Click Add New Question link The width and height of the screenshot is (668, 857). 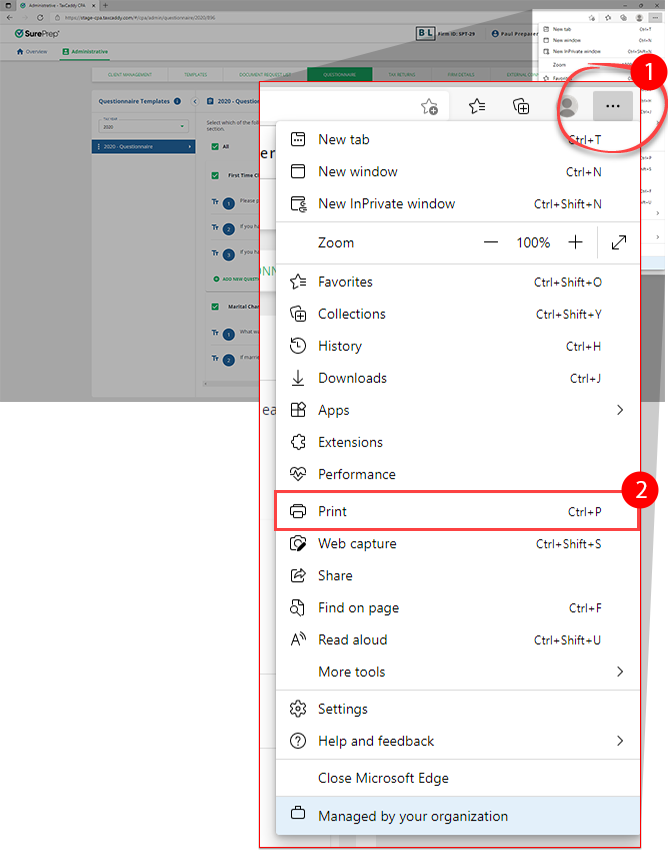236,279
